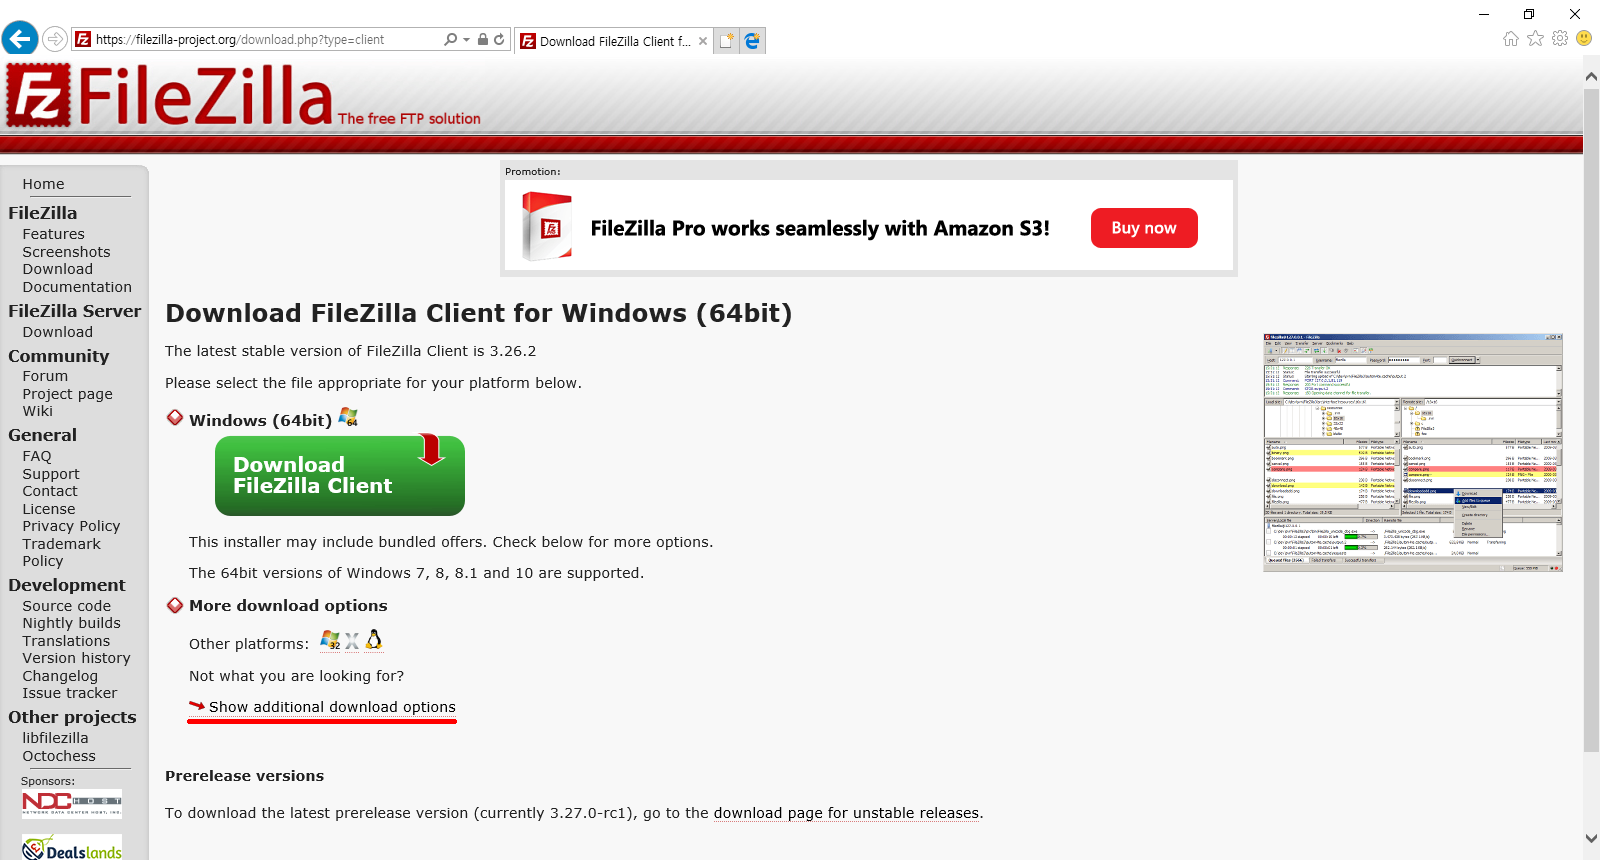1600x860 pixels.
Task: Open the browser tools gear
Action: (x=1560, y=39)
